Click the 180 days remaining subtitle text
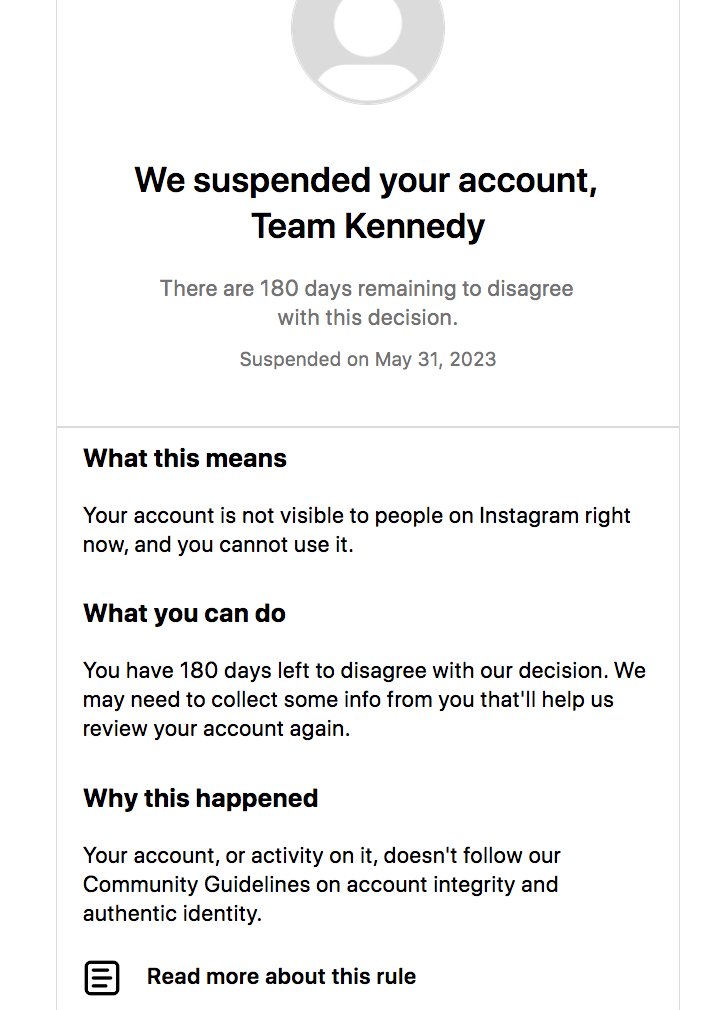The image size is (728, 1010). [x=367, y=303]
